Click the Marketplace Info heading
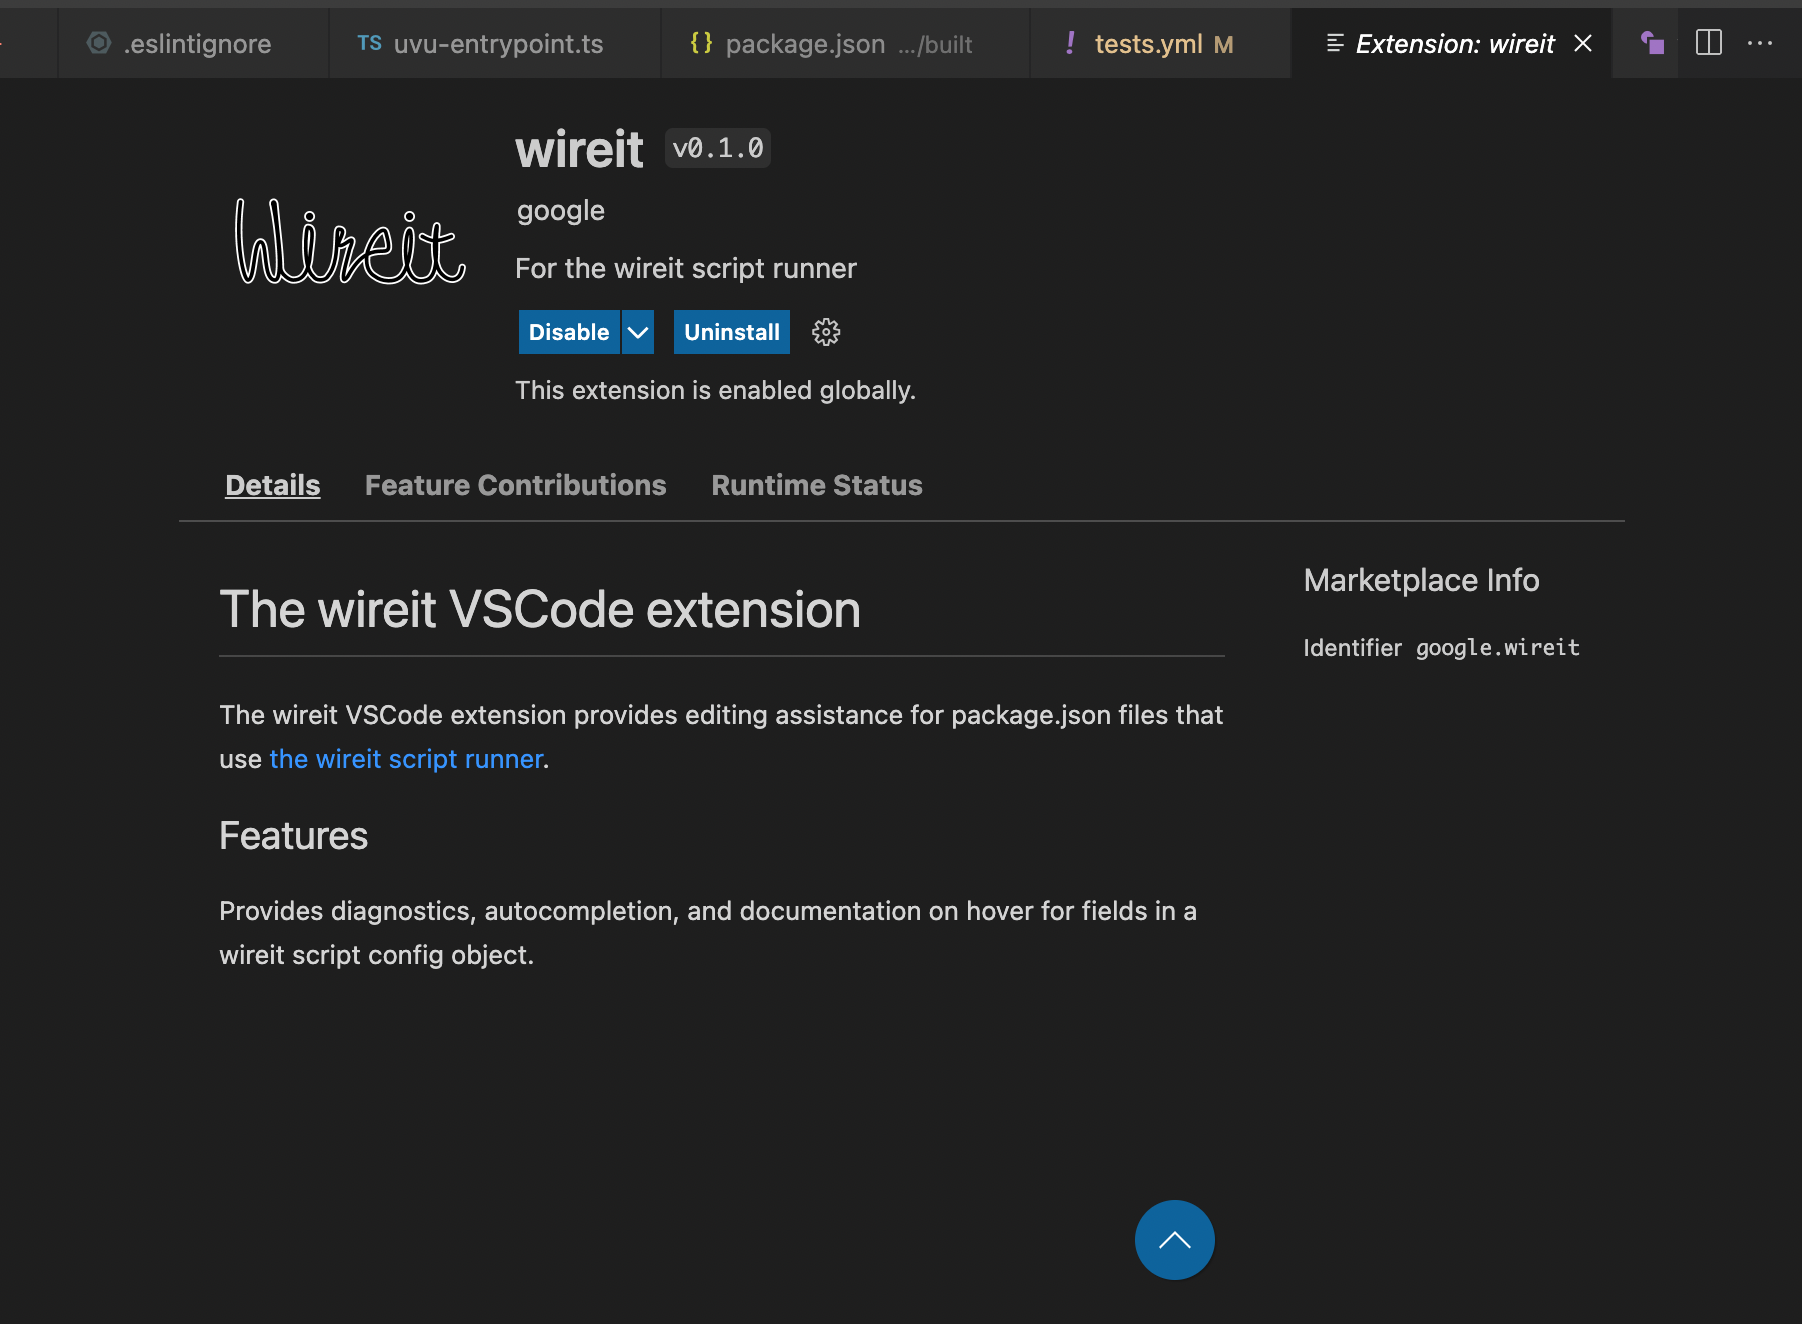 [x=1421, y=580]
